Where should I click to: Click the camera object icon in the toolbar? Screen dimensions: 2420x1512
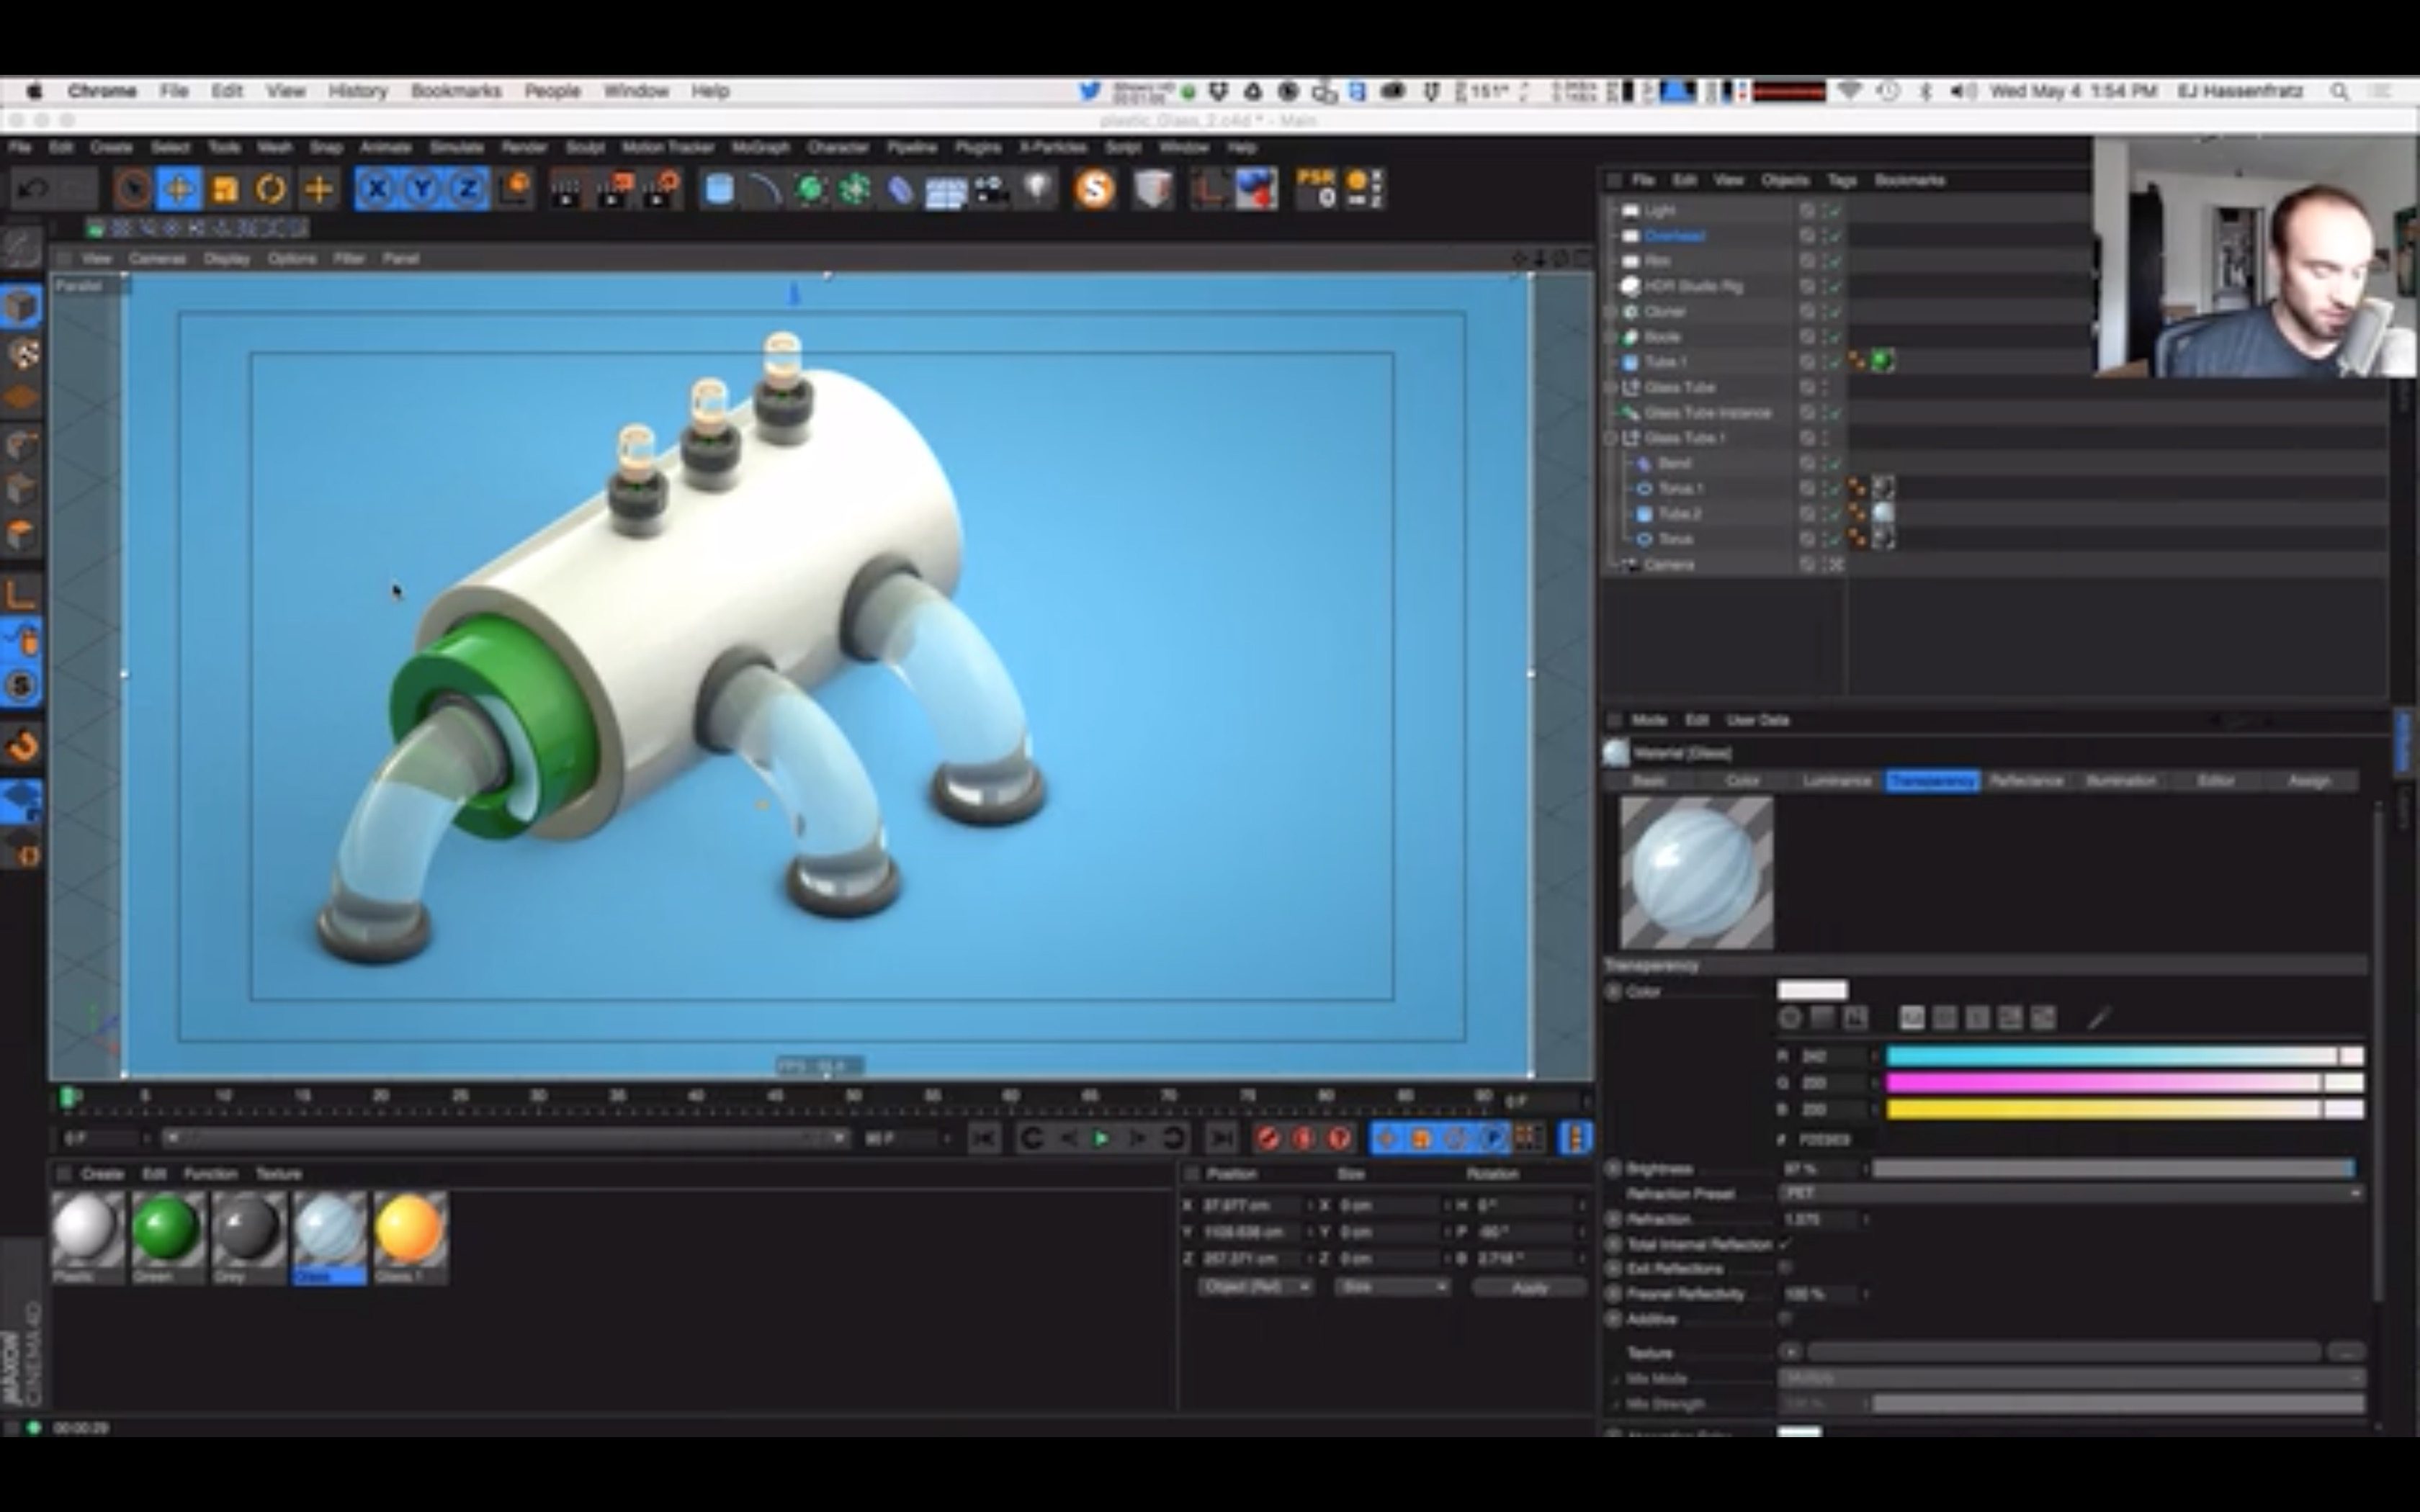point(991,189)
